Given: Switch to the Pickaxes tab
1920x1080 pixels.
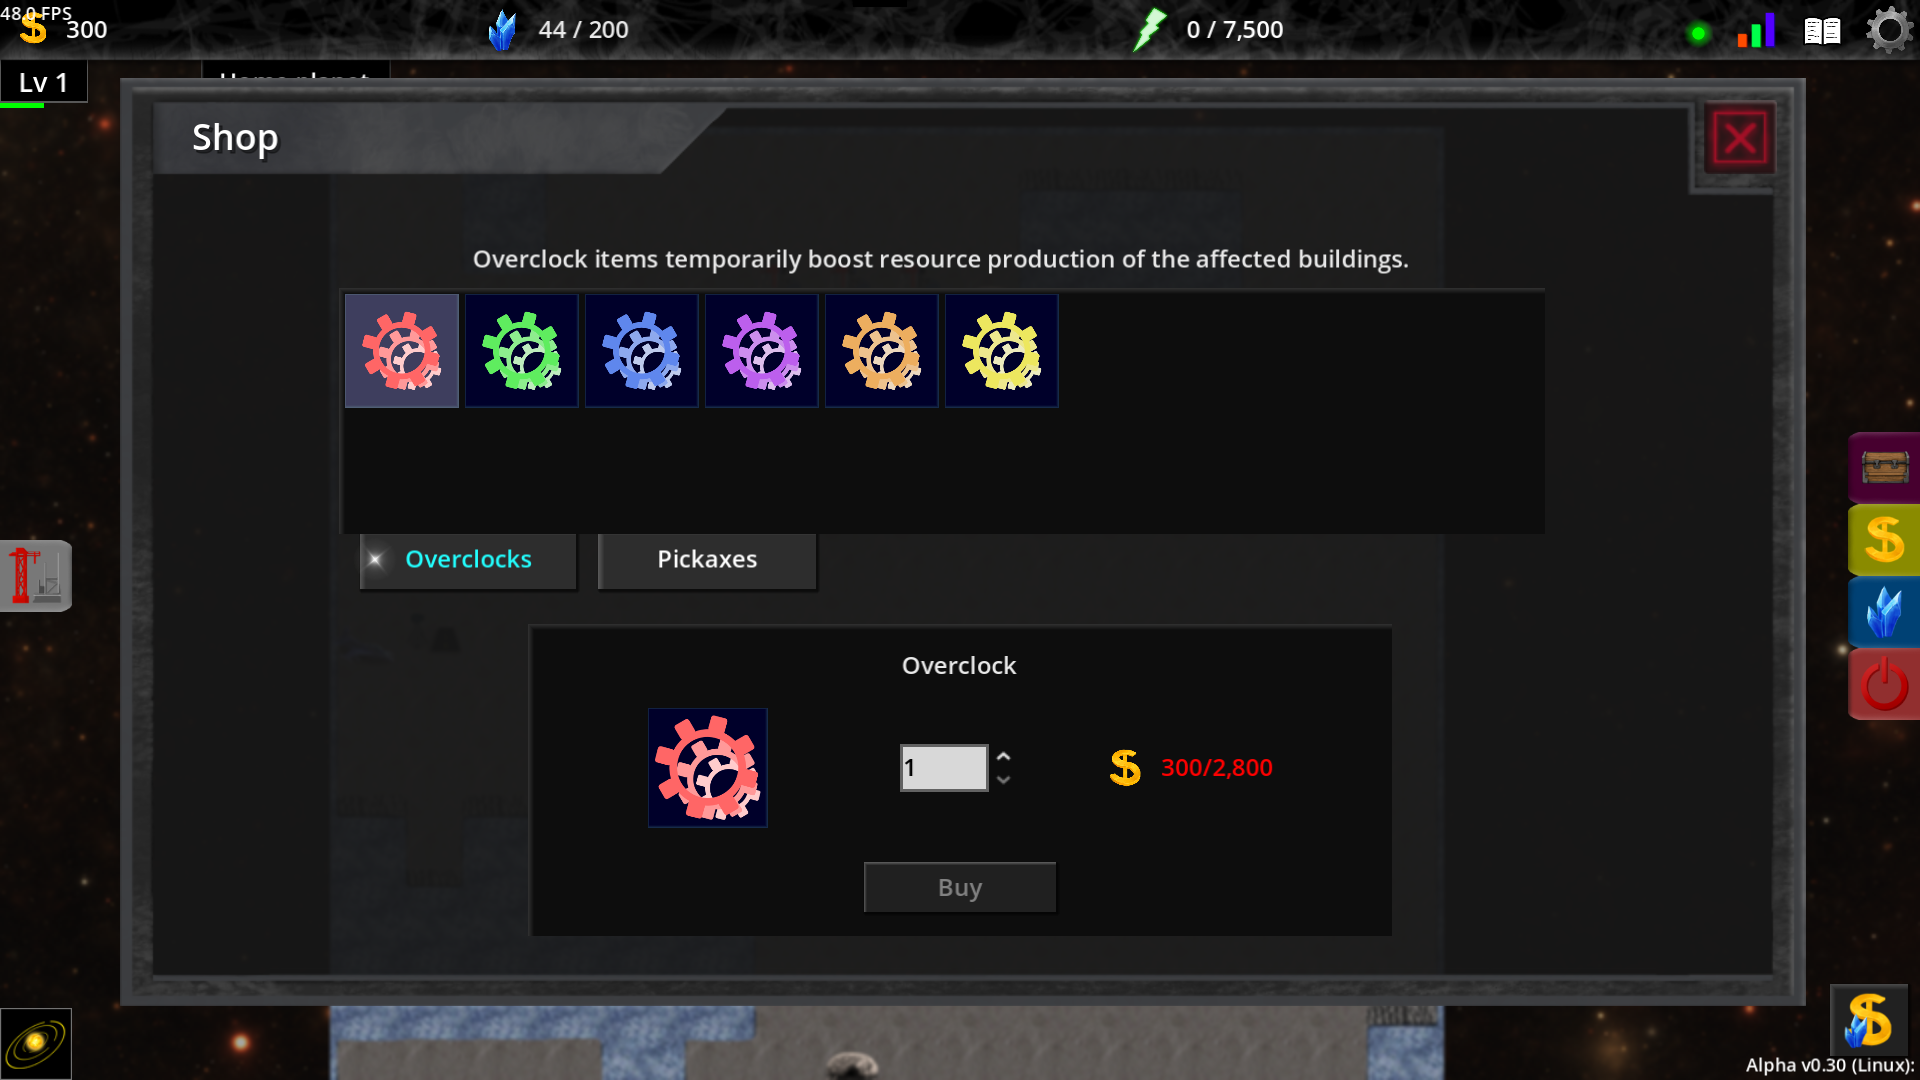Looking at the screenshot, I should pos(707,560).
